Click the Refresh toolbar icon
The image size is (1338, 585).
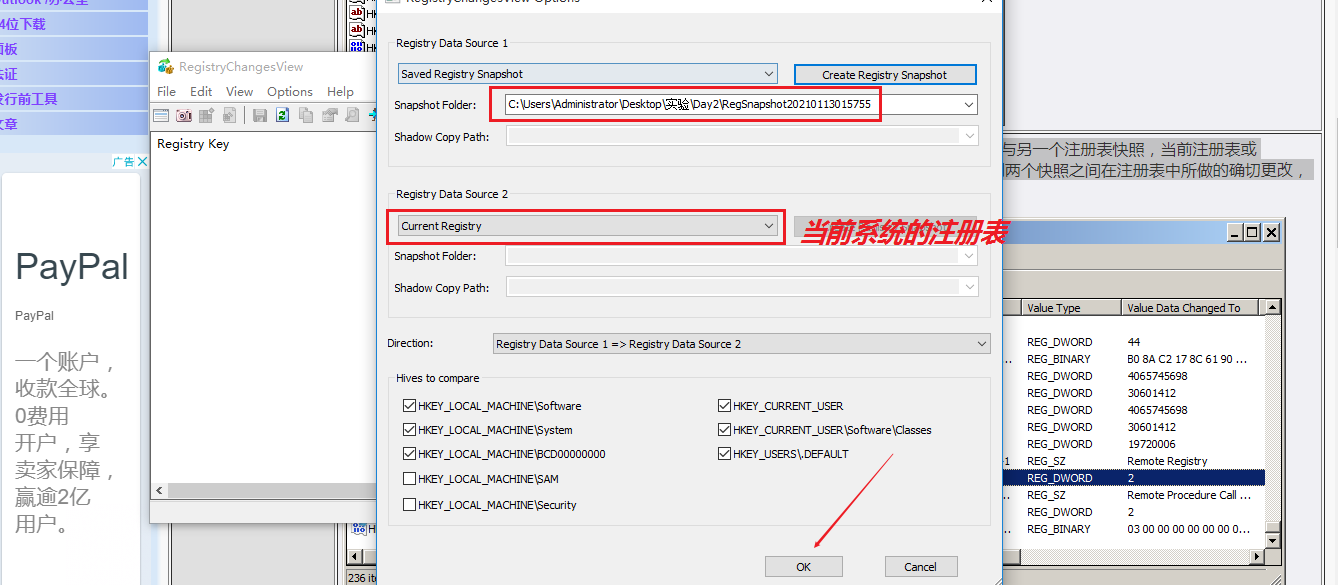282,115
